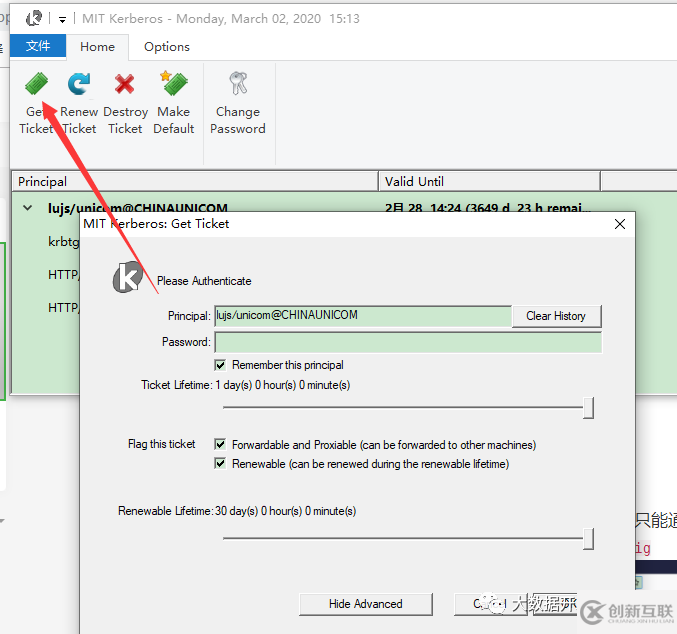This screenshot has width=677, height=634.
Task: Click the Renew Ticket icon
Action: (79, 83)
